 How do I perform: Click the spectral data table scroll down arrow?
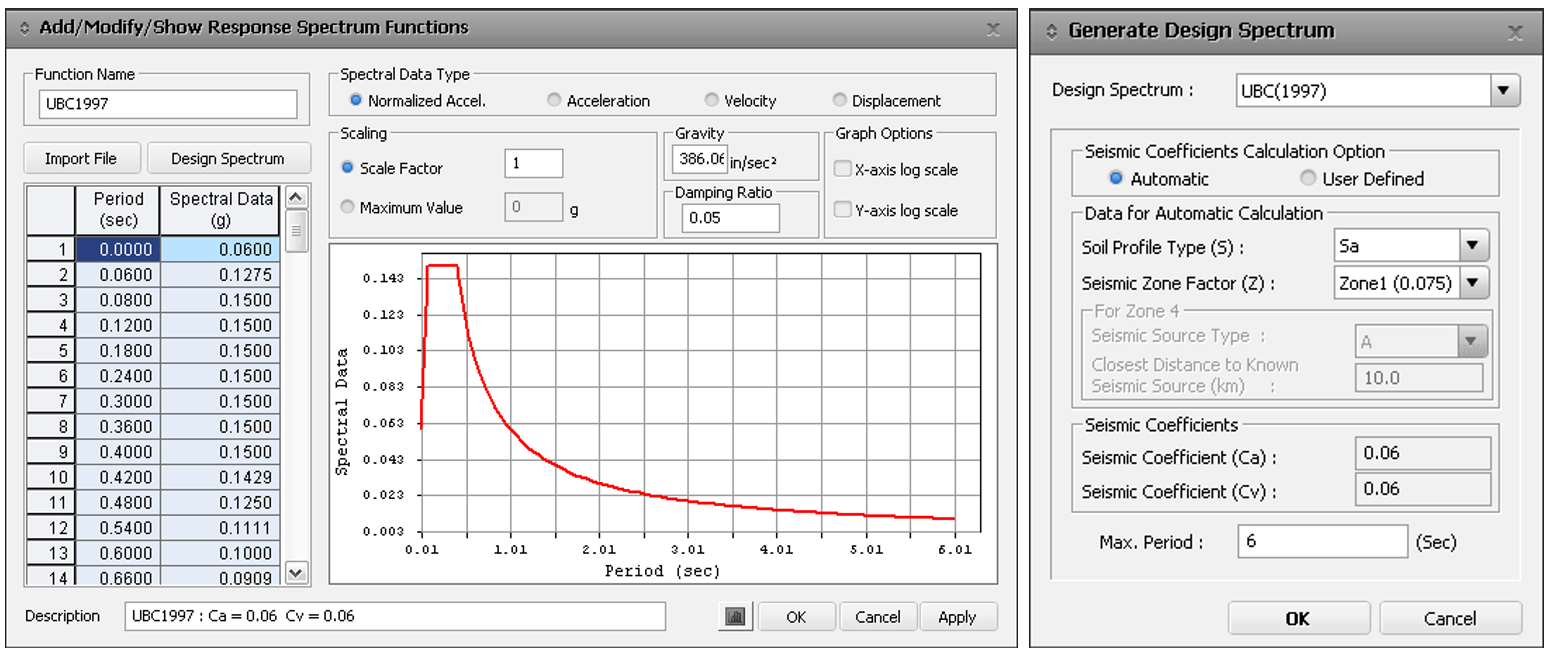(296, 572)
